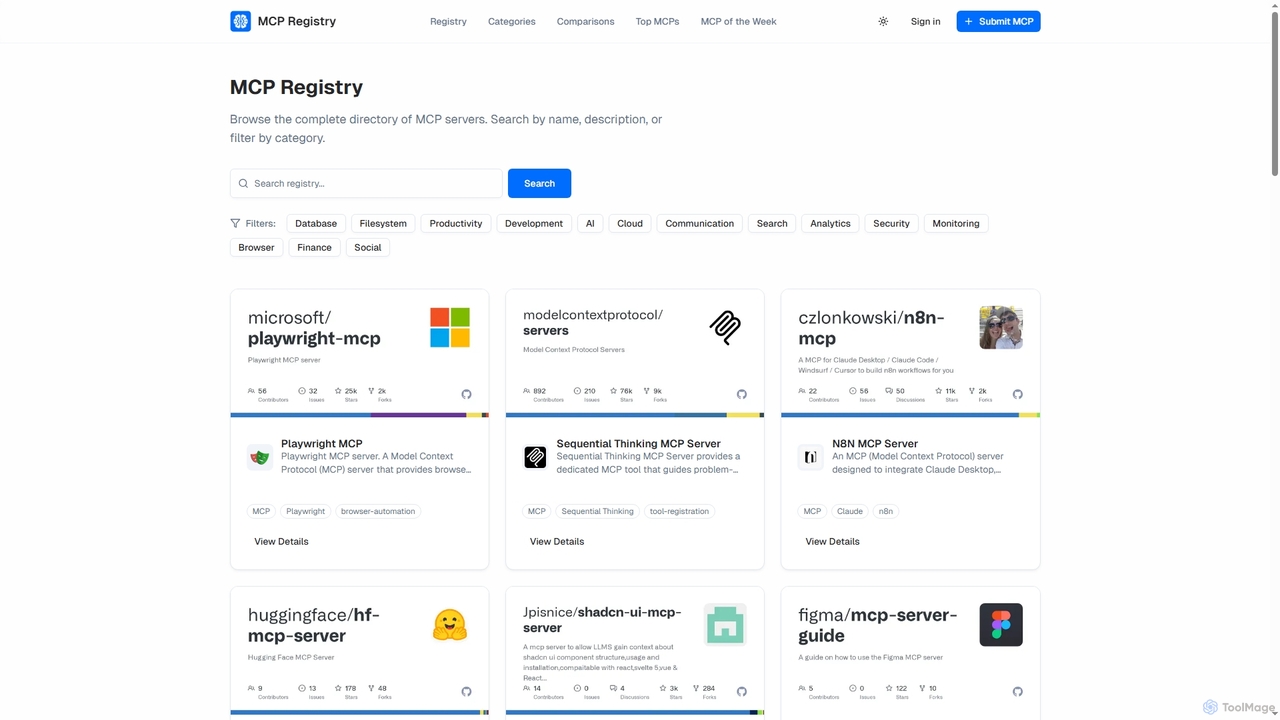1280x720 pixels.
Task: Open the Registry nav item
Action: tap(448, 21)
